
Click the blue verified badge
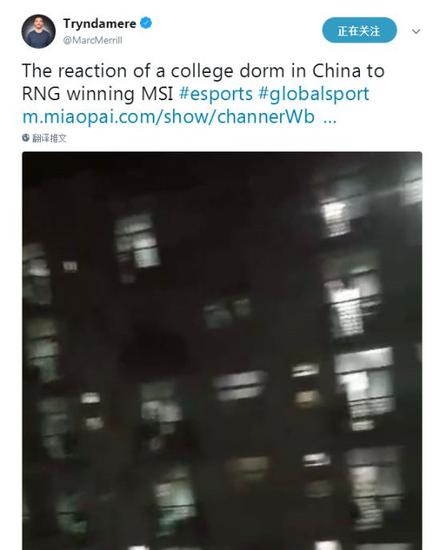point(146,23)
